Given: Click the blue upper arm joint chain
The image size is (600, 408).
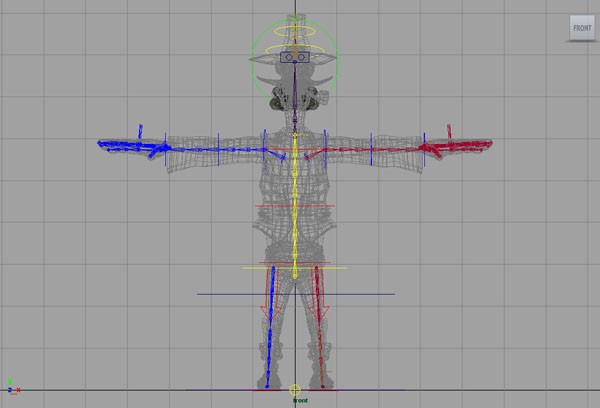Looking at the screenshot, I should coord(230,151).
